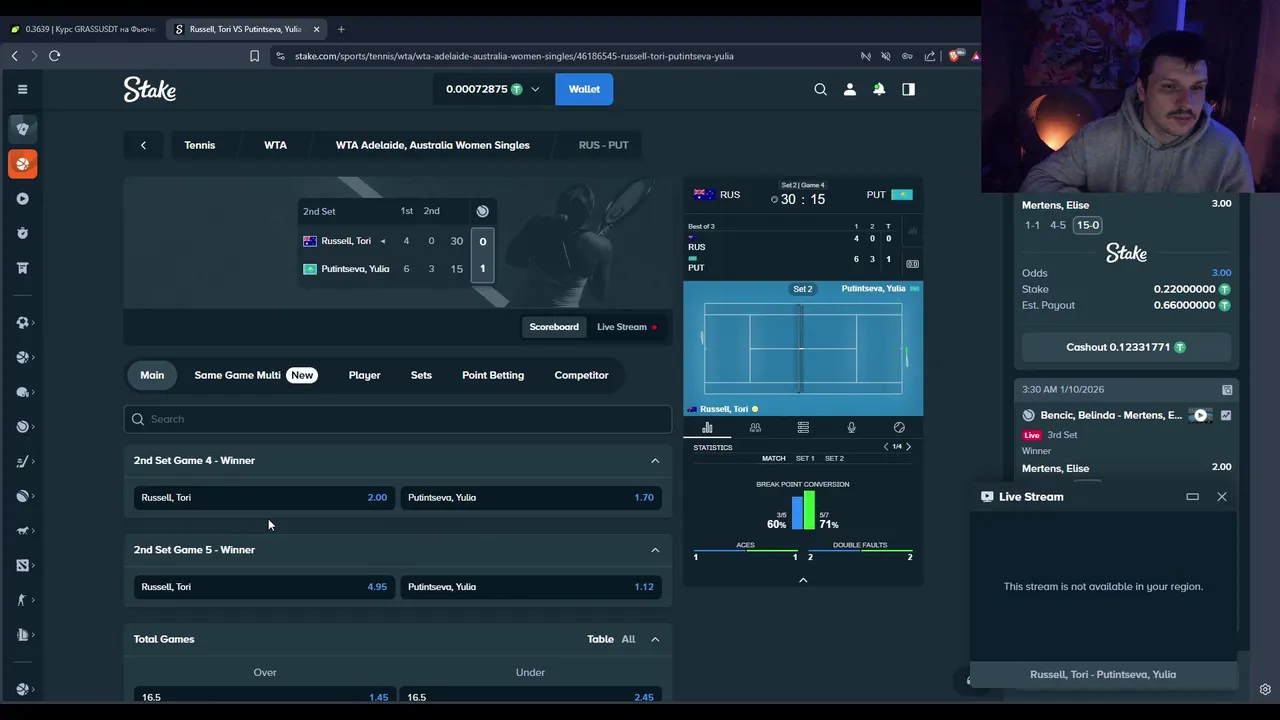Viewport: 1280px width, 720px height.
Task: Open the notifications bell icon
Action: [x=879, y=89]
